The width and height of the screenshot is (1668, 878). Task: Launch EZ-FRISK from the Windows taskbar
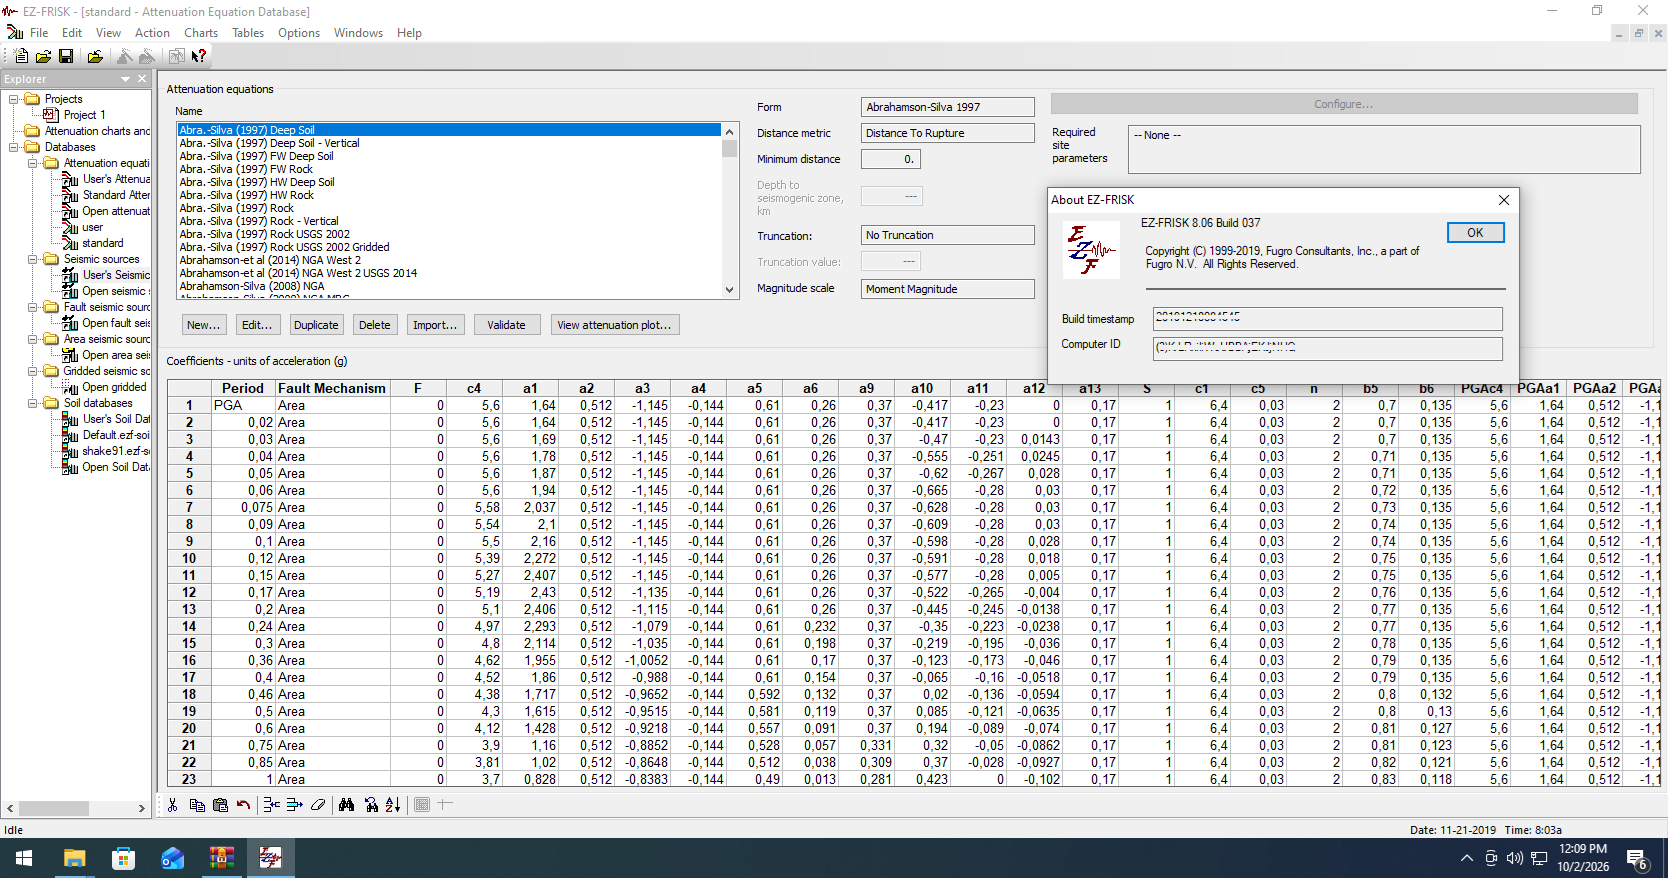coord(270,858)
